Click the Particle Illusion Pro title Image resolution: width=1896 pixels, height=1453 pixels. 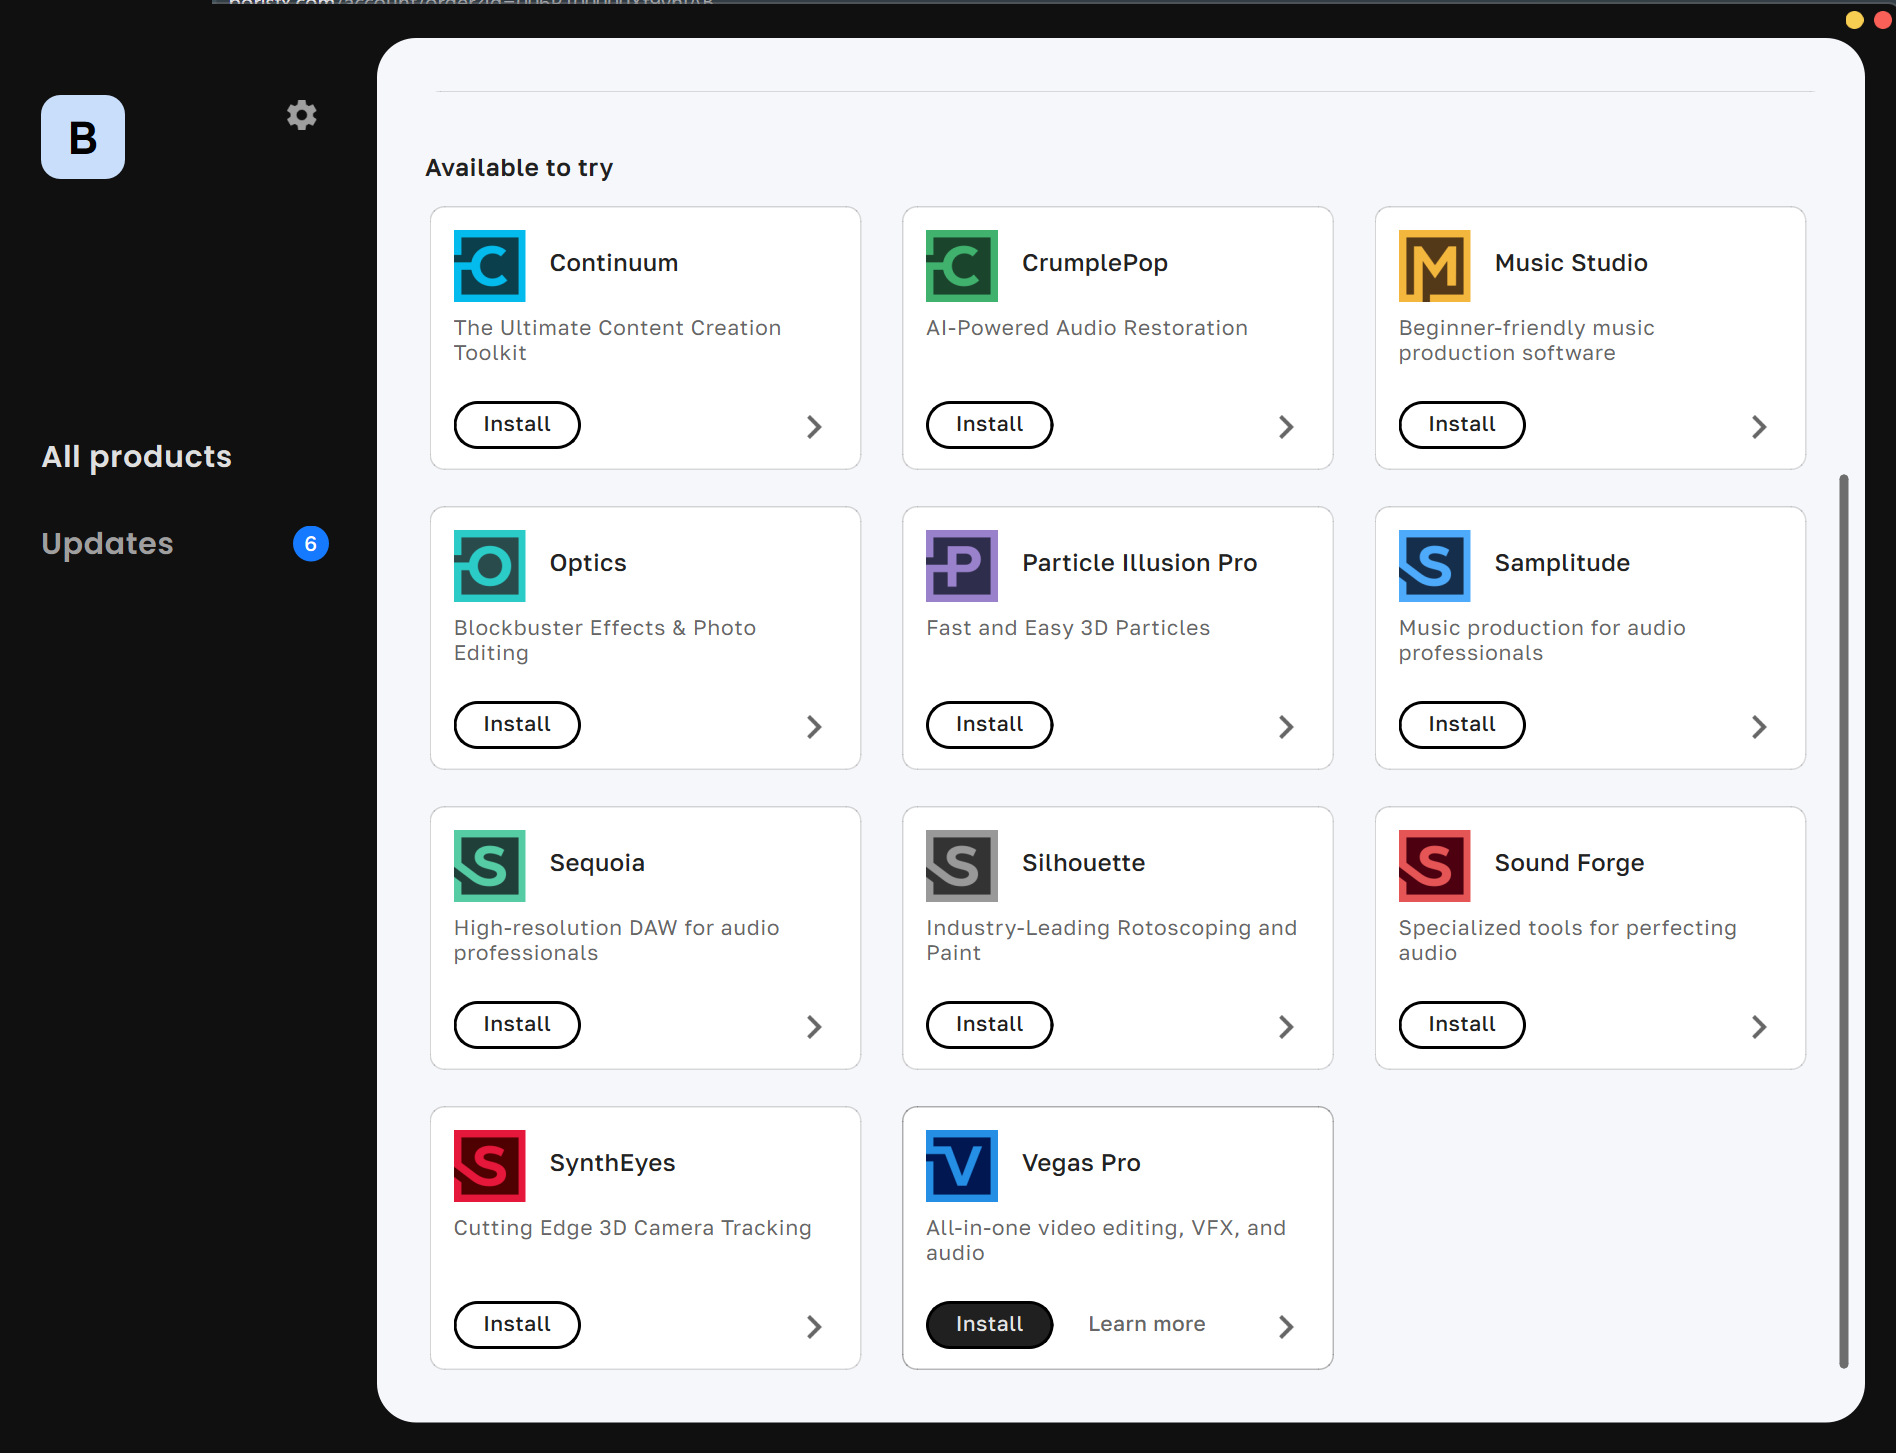pyautogui.click(x=1140, y=563)
